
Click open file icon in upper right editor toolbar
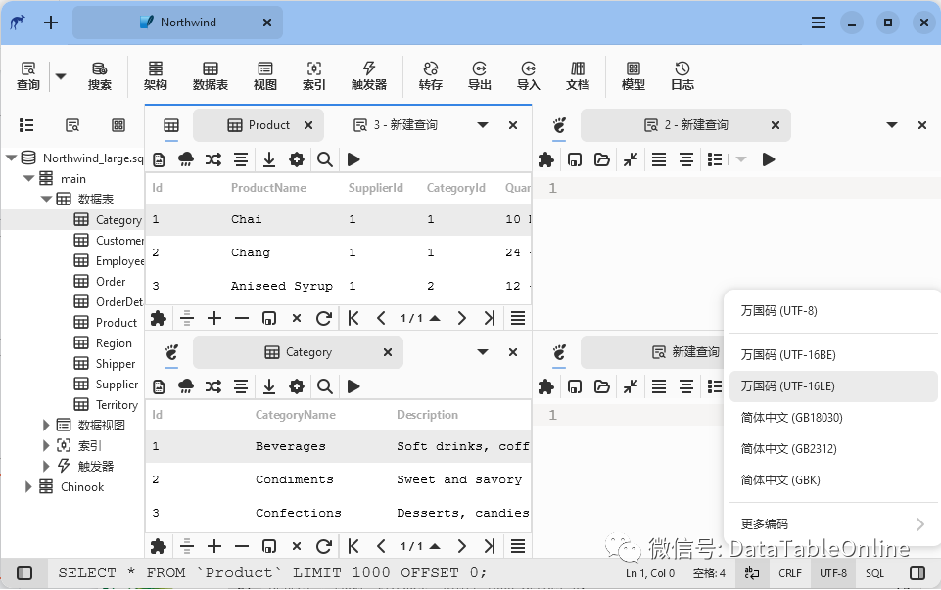602,160
